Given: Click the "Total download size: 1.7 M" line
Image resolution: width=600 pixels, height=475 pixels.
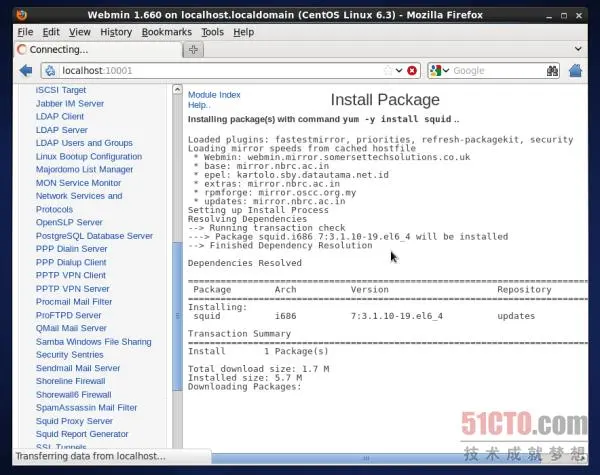Looking at the screenshot, I should tap(258, 369).
